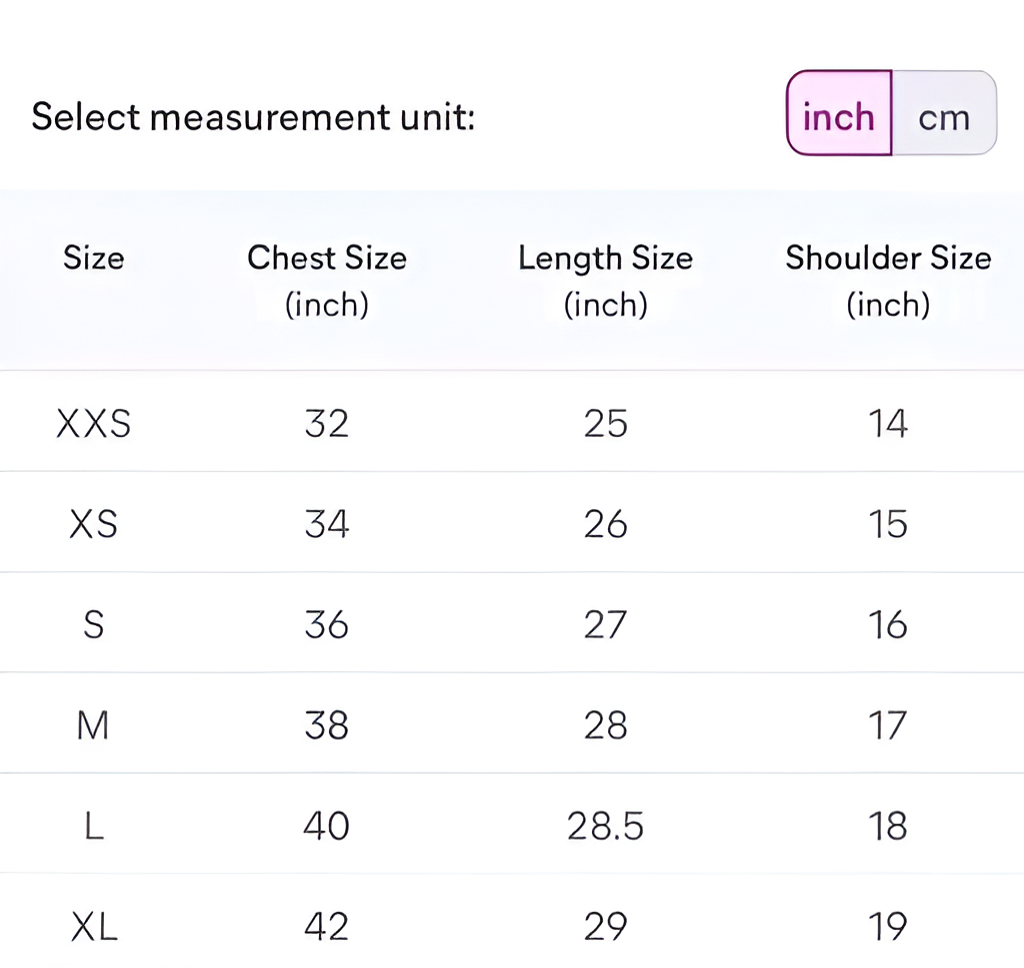Select the XL size row label
Screen dimensions: 1024x968
[93, 925]
